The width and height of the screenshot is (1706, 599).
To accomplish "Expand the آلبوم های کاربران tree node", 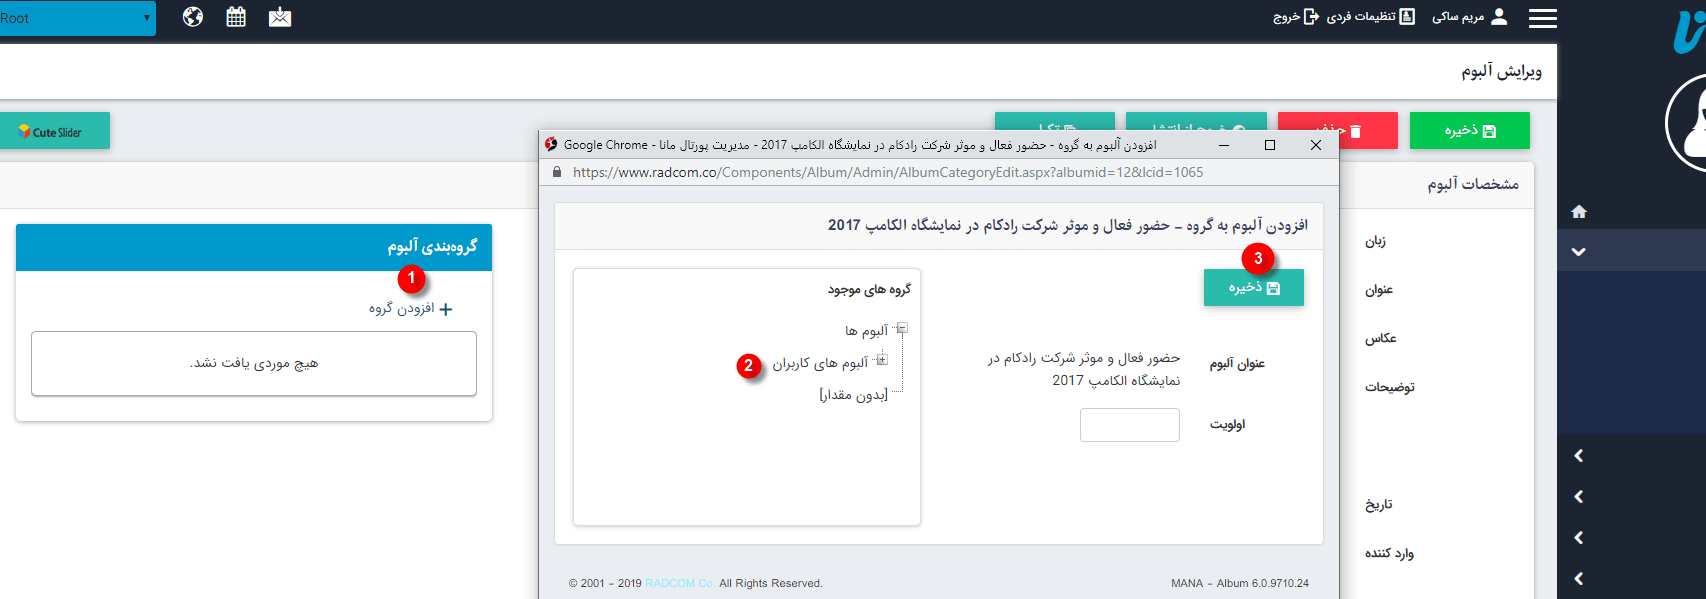I will (x=882, y=360).
